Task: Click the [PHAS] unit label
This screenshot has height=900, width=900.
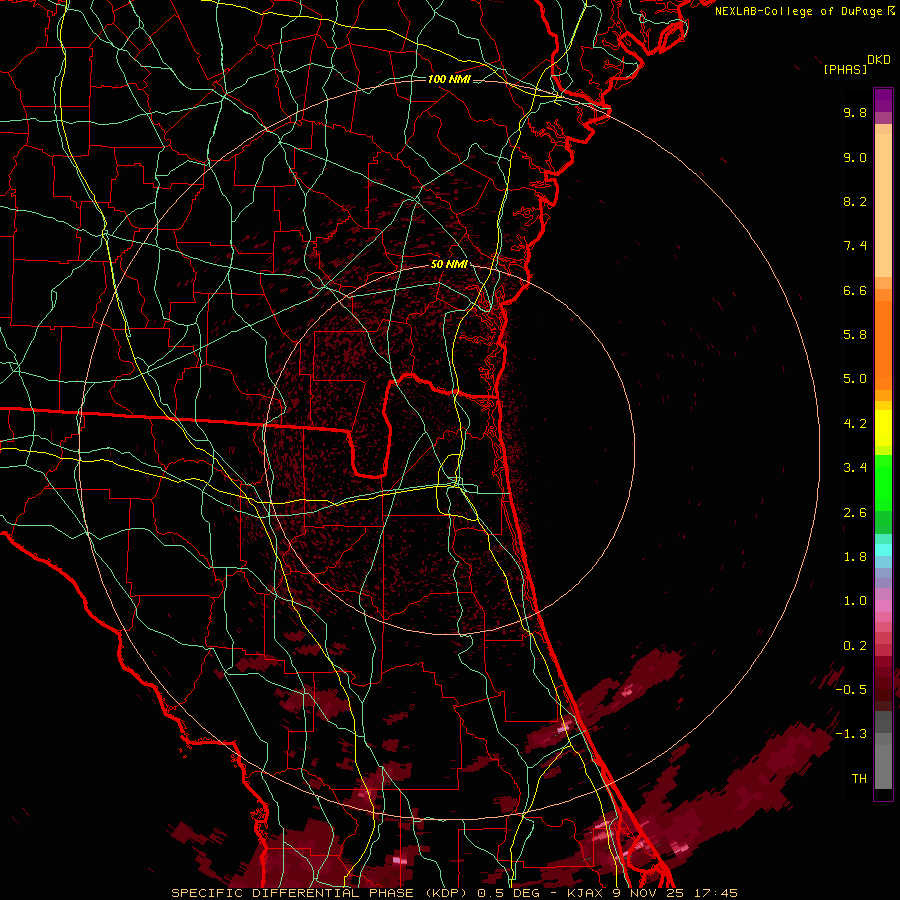Action: pyautogui.click(x=845, y=69)
